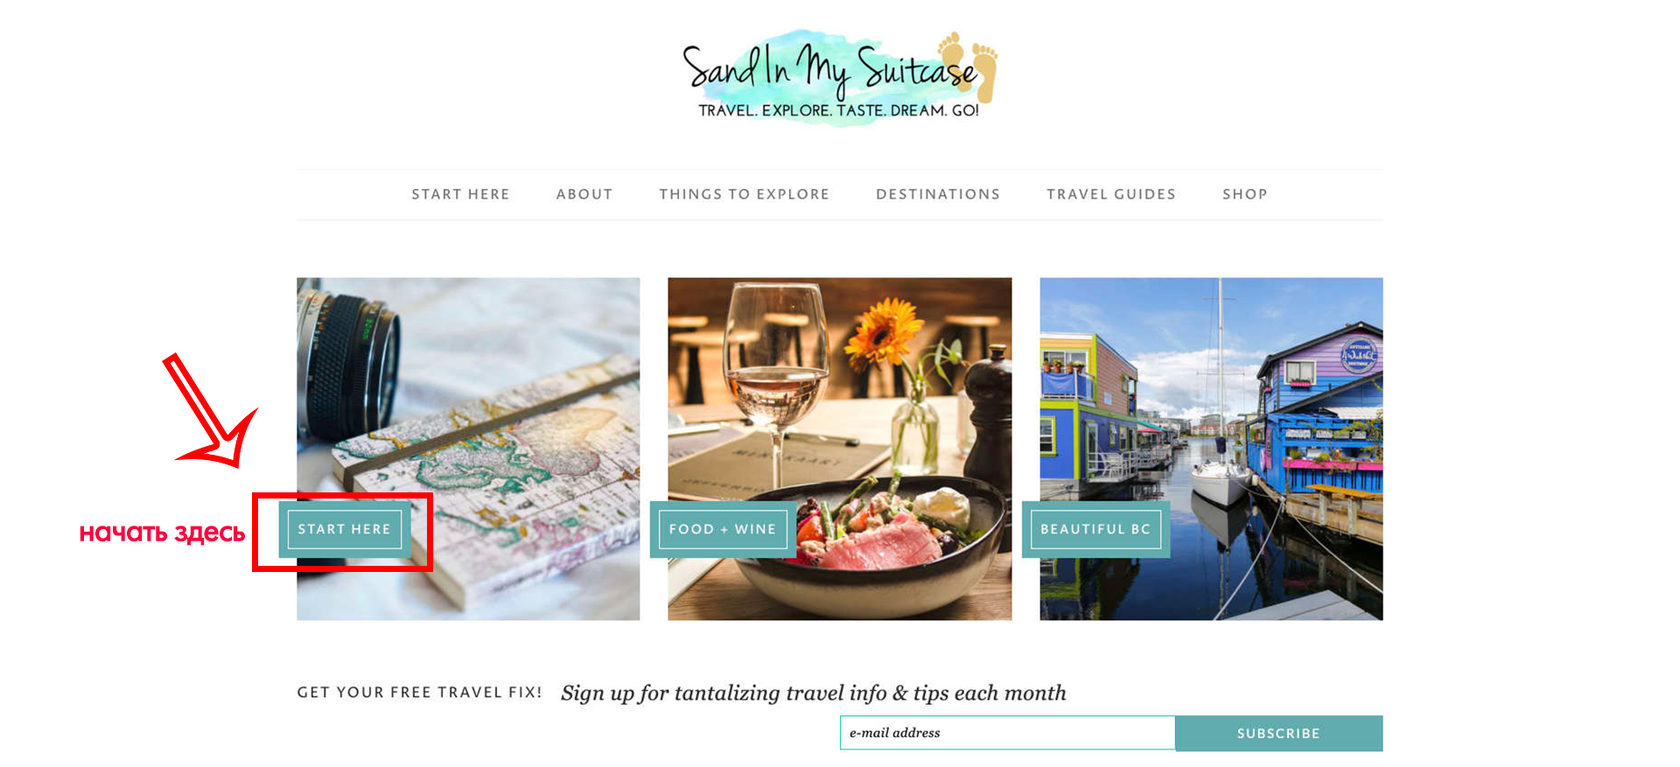
Task: Click the BEAUTIFUL BC button
Action: [x=1096, y=529]
